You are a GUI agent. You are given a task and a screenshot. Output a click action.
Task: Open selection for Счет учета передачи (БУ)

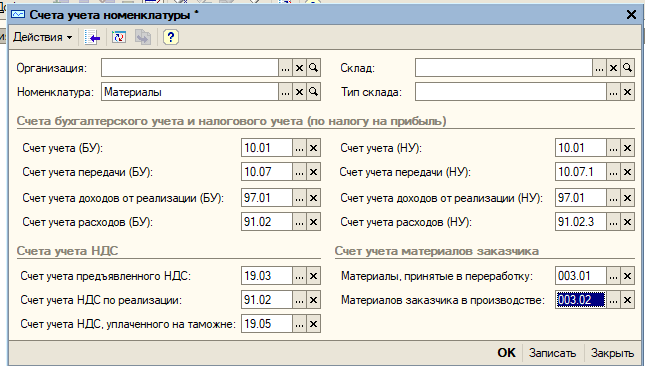[x=299, y=172]
